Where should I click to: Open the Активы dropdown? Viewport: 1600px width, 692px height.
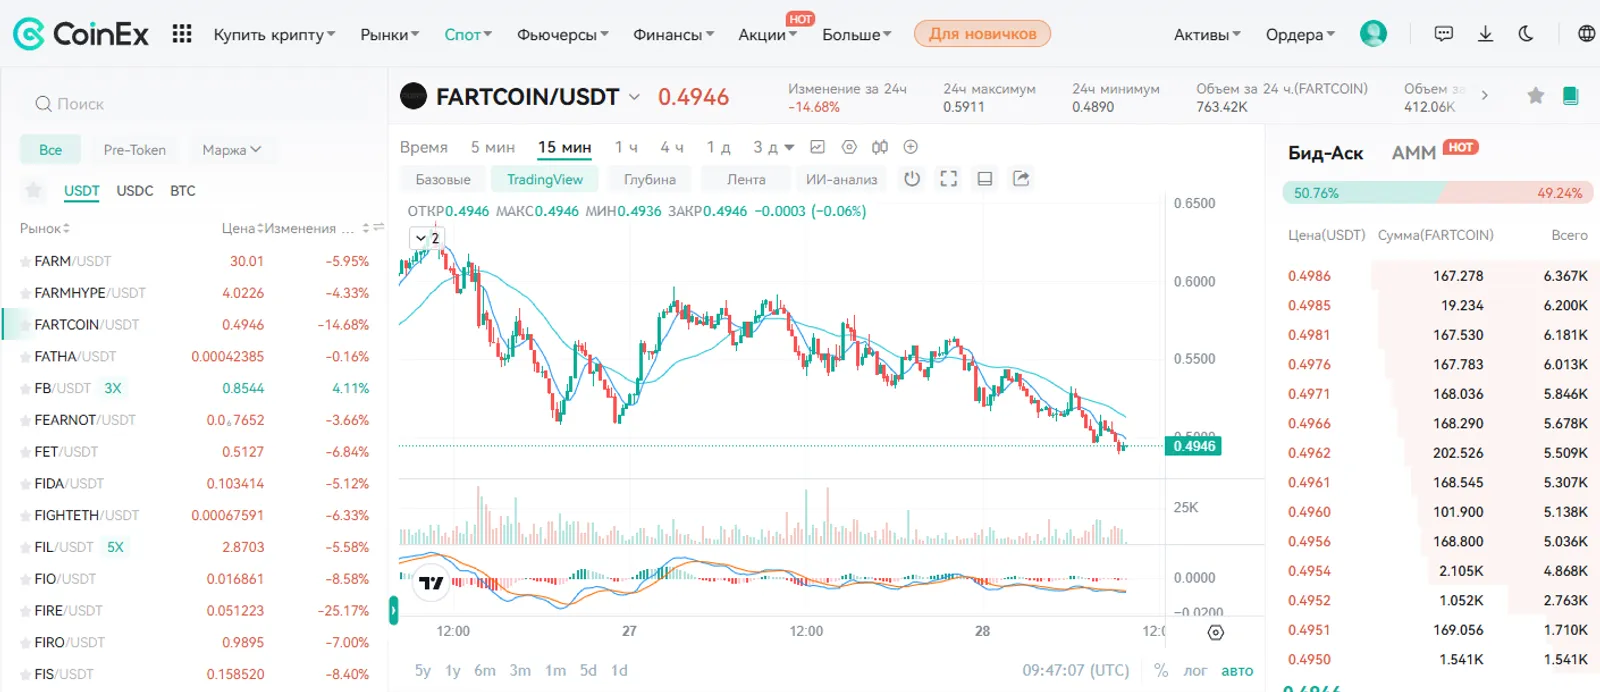click(1207, 34)
